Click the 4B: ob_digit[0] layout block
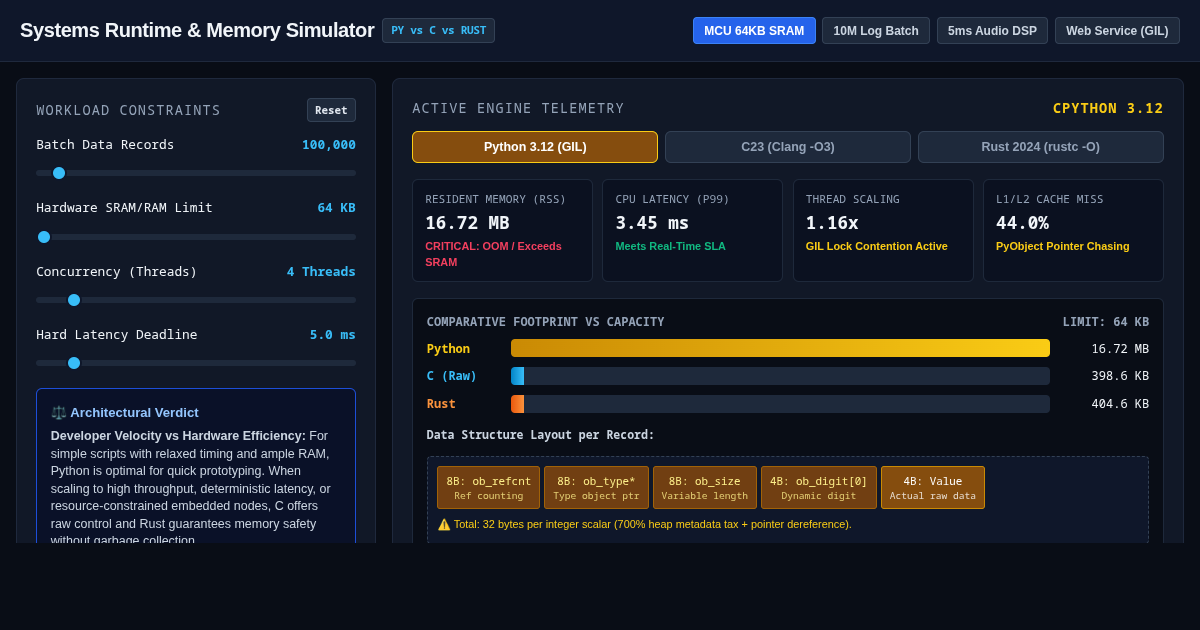The image size is (1200, 630). pyautogui.click(x=819, y=487)
